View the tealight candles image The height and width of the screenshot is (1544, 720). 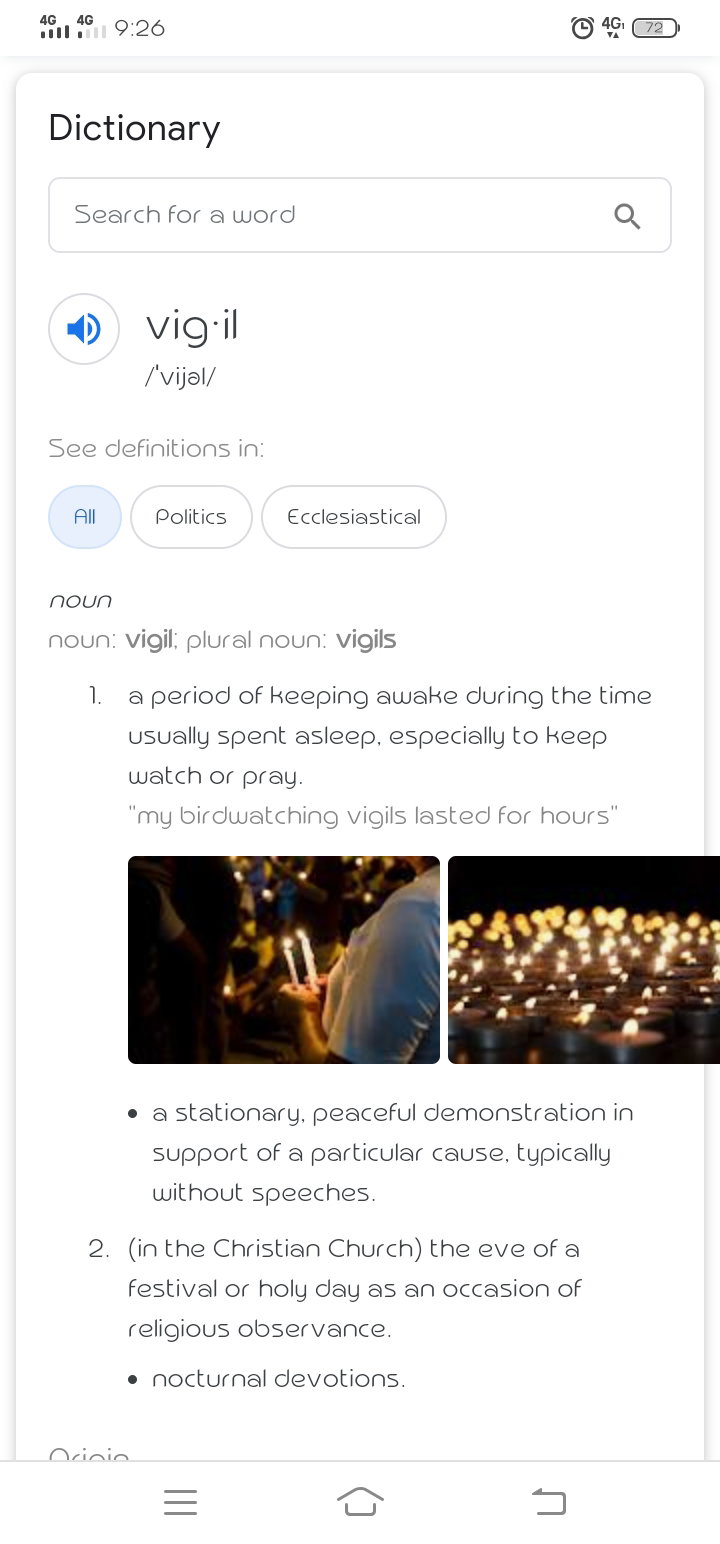click(584, 960)
